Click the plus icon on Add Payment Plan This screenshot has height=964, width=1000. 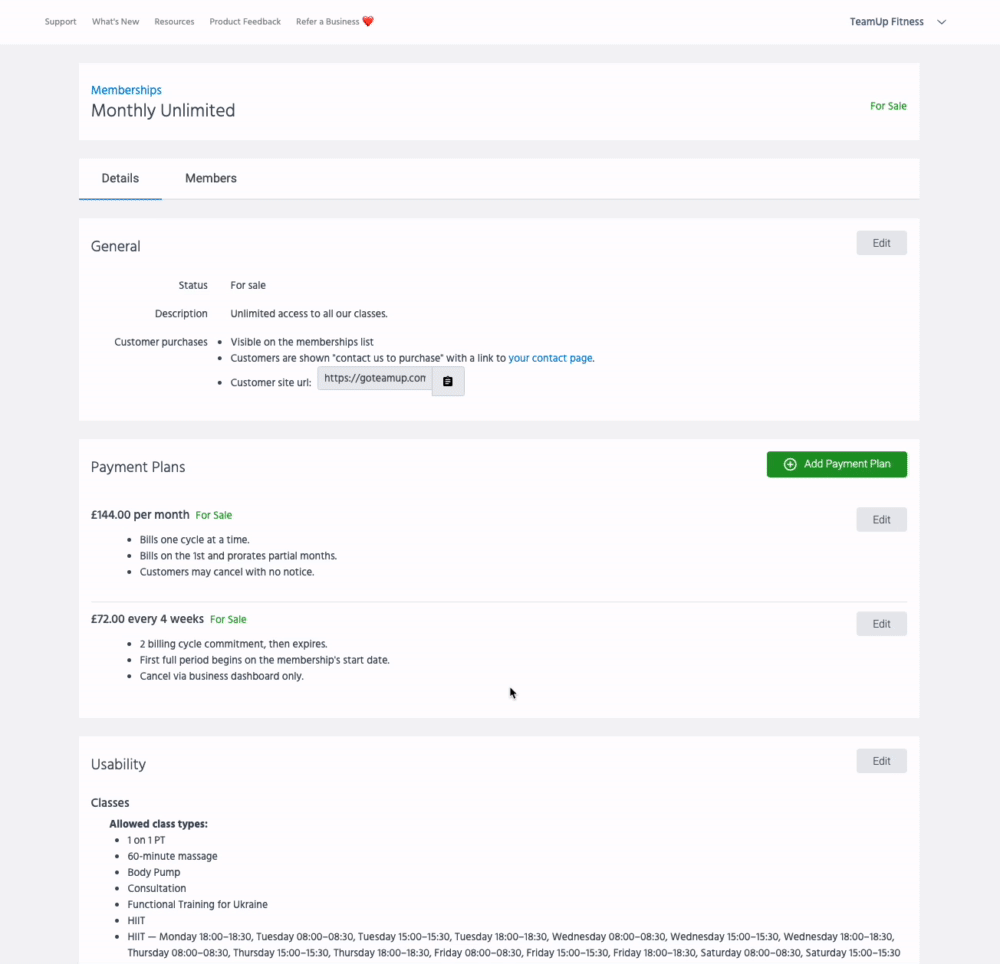point(790,464)
